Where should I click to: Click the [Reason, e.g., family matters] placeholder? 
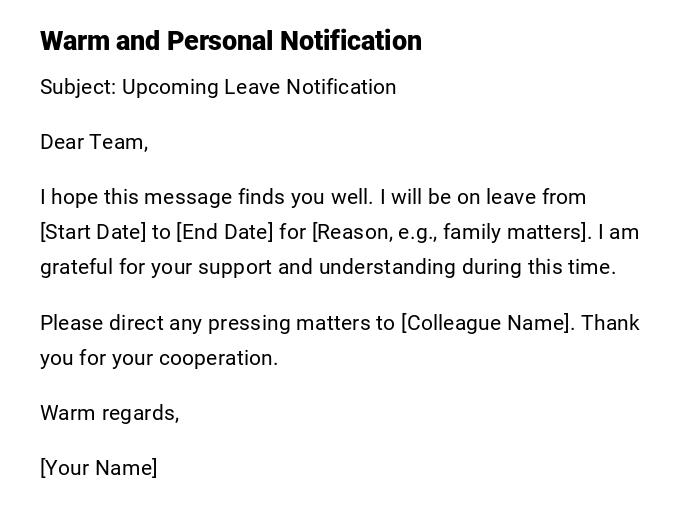[x=451, y=232]
